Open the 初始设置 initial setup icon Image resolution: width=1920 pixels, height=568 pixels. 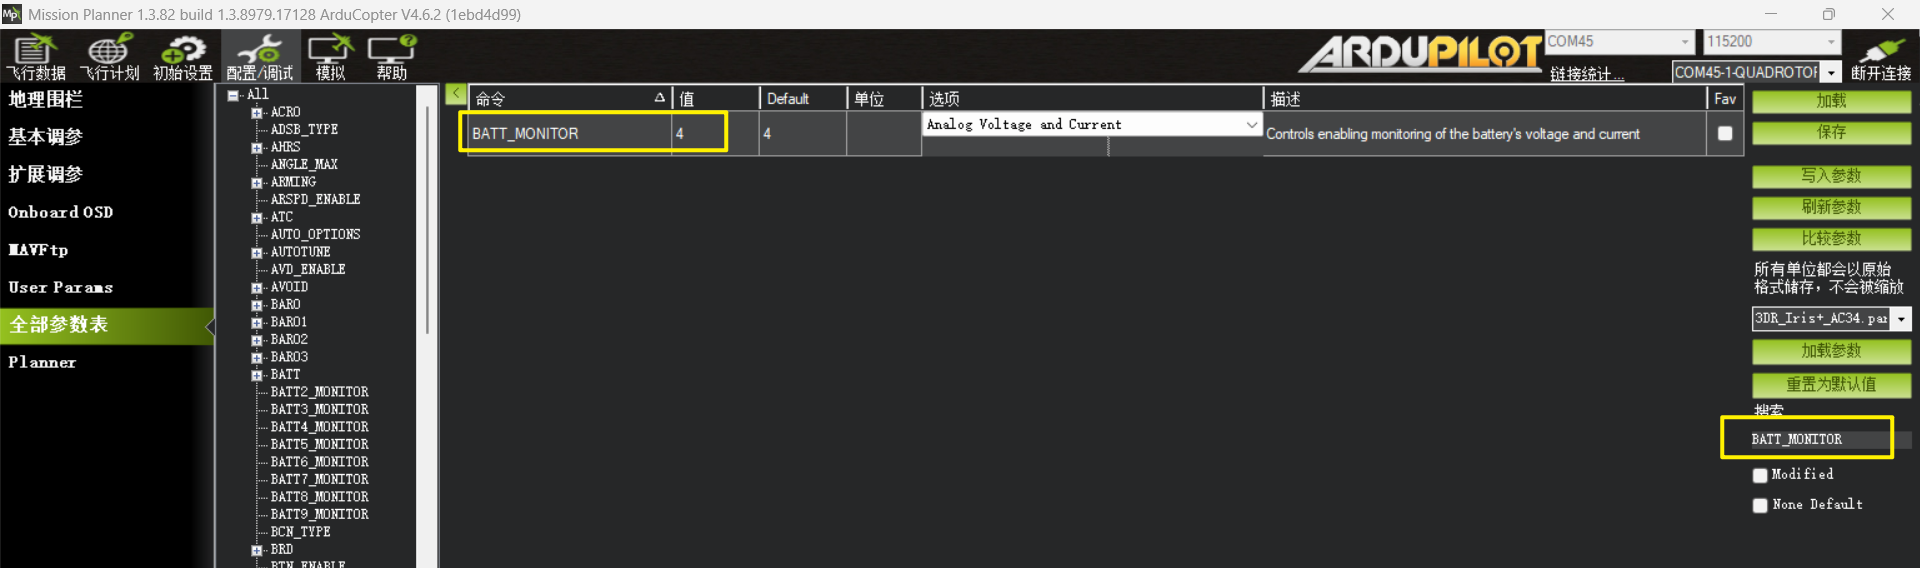(x=182, y=57)
